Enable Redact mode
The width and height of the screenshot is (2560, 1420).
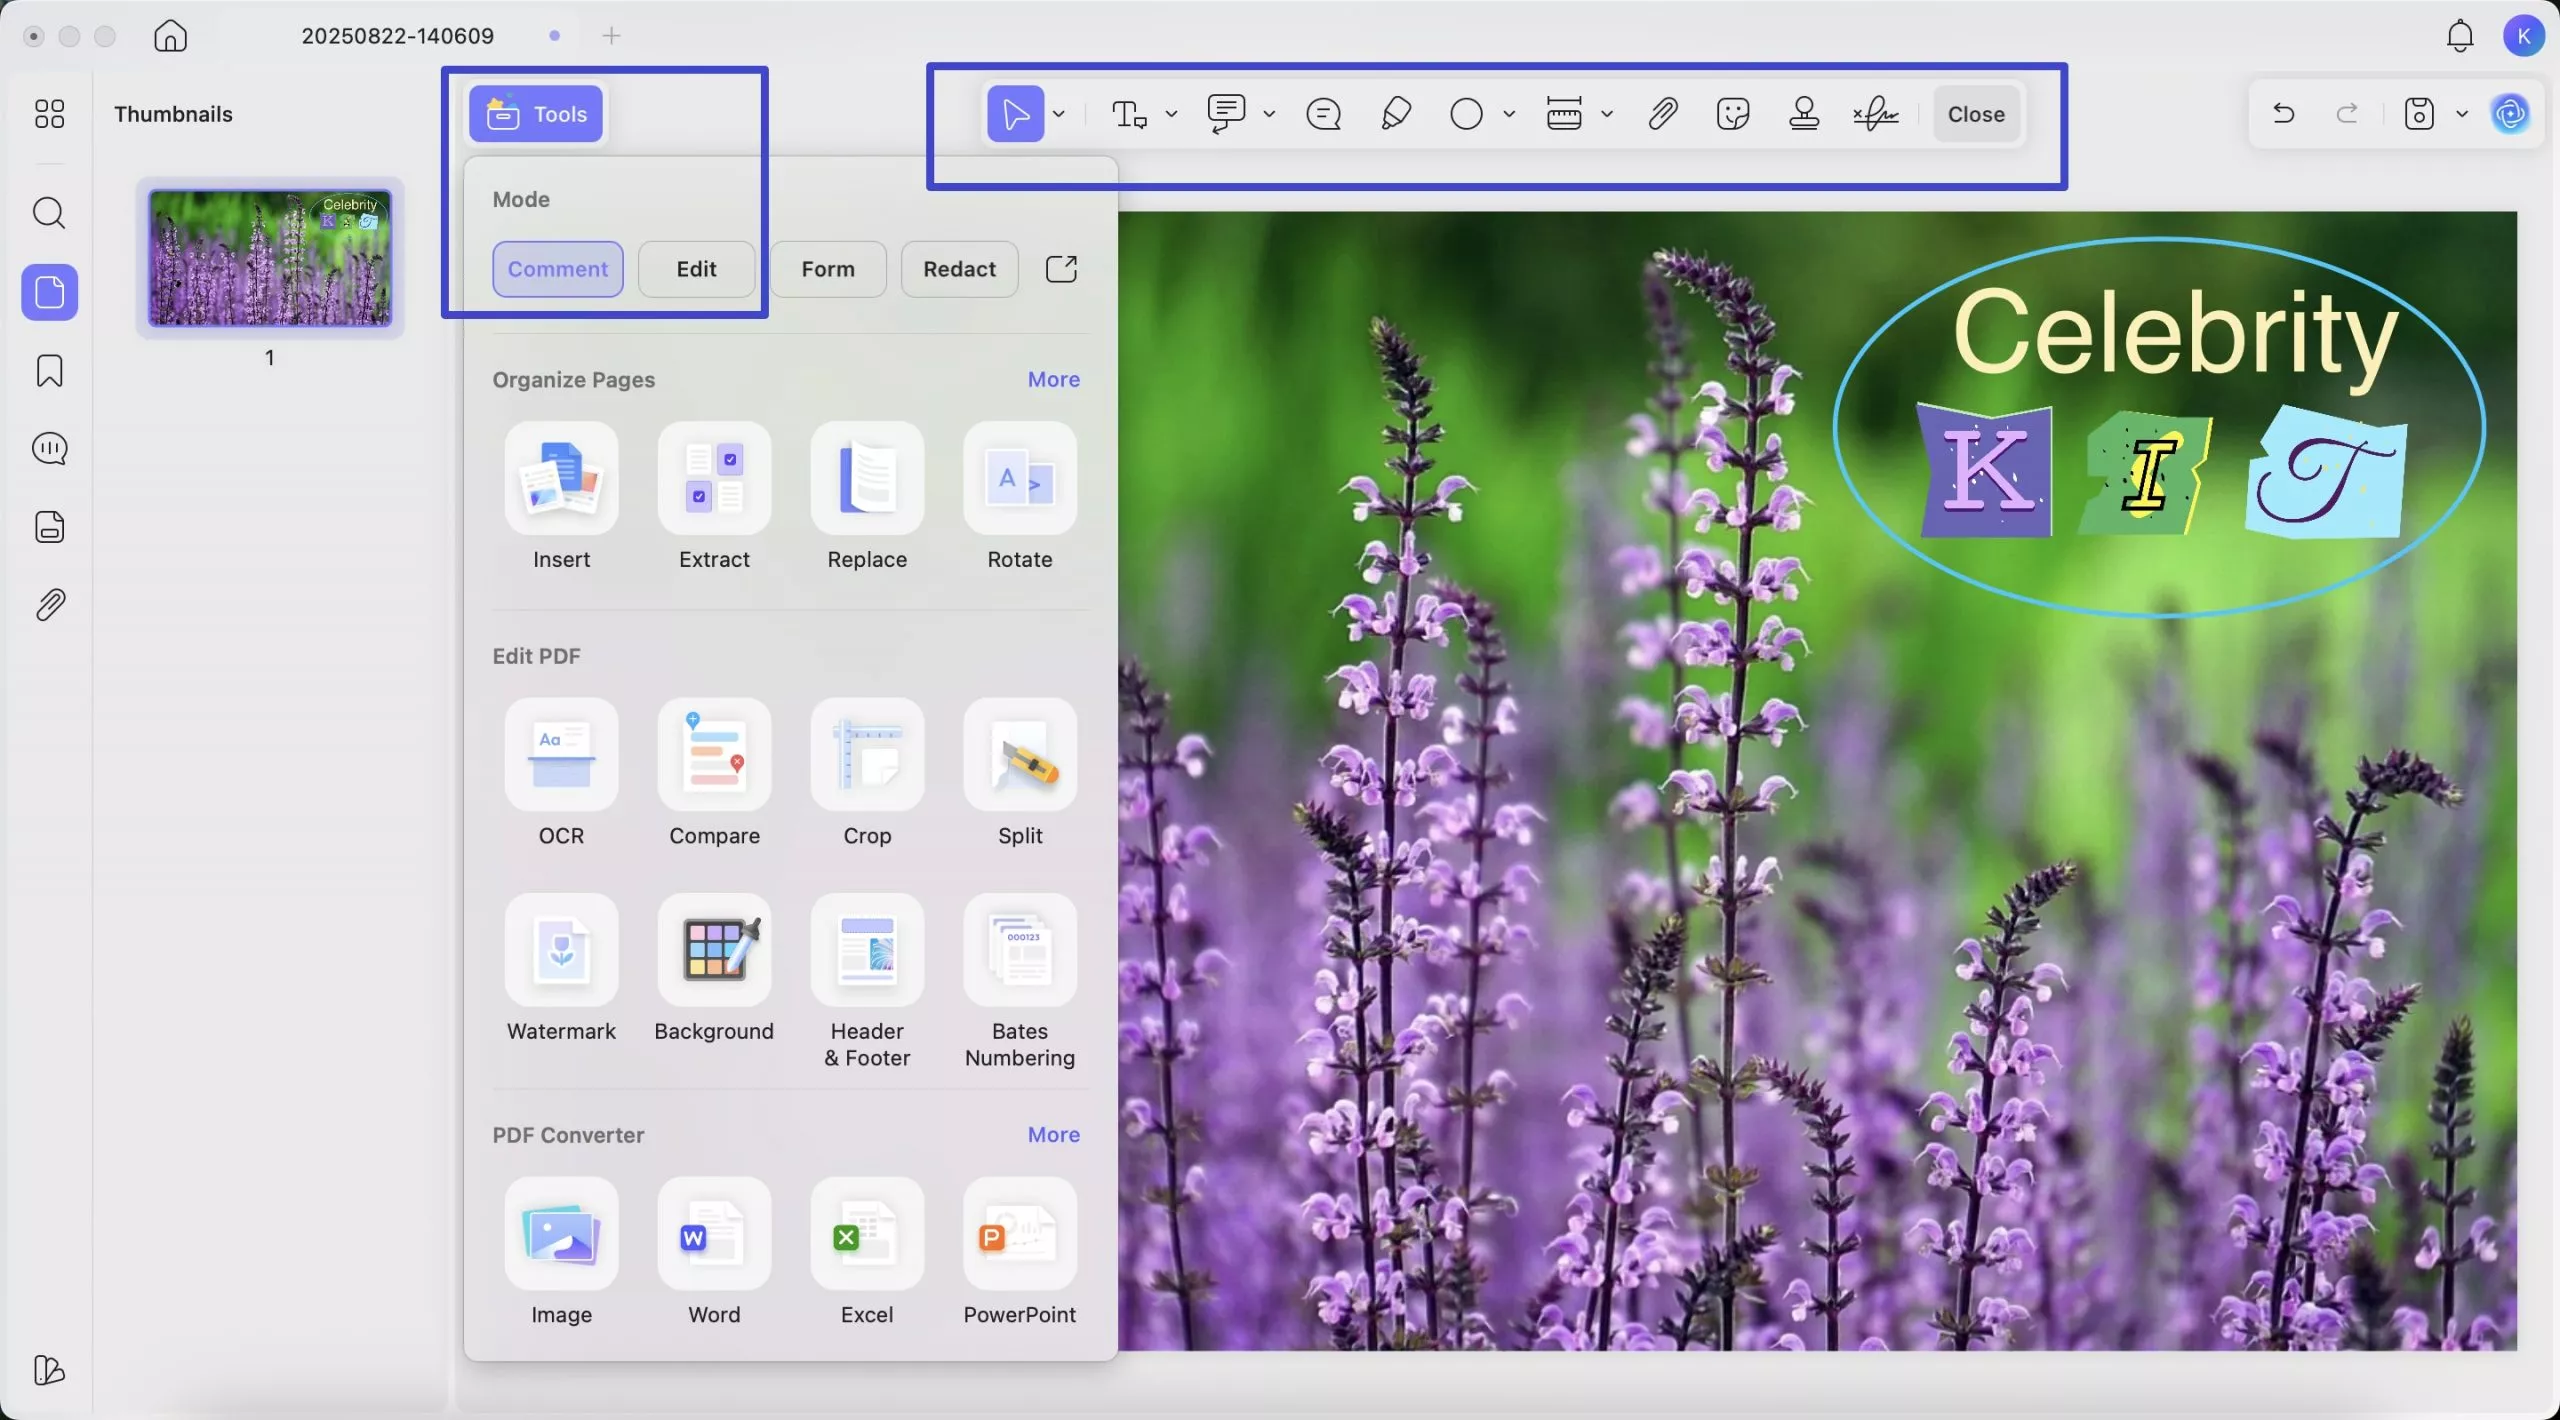click(958, 269)
